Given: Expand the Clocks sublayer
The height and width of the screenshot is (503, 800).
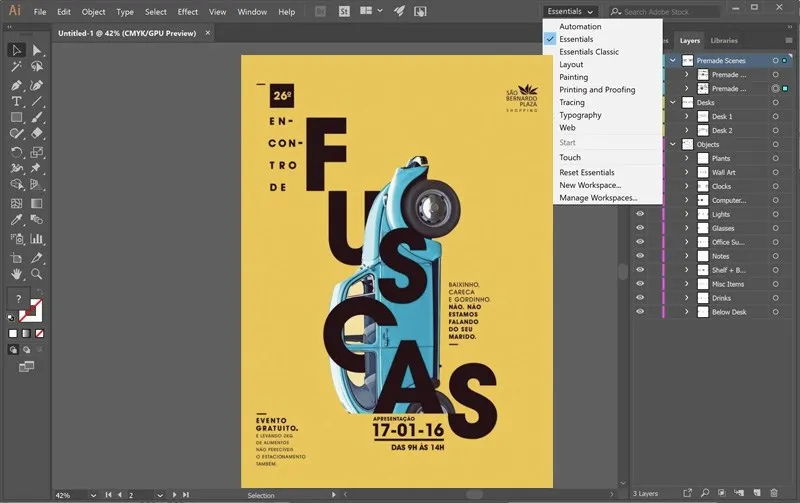Looking at the screenshot, I should click(x=687, y=186).
